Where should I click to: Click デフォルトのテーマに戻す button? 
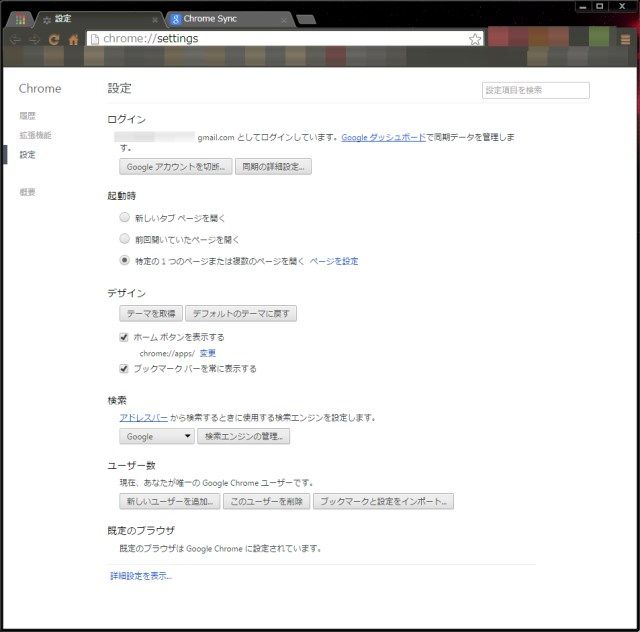(x=241, y=314)
